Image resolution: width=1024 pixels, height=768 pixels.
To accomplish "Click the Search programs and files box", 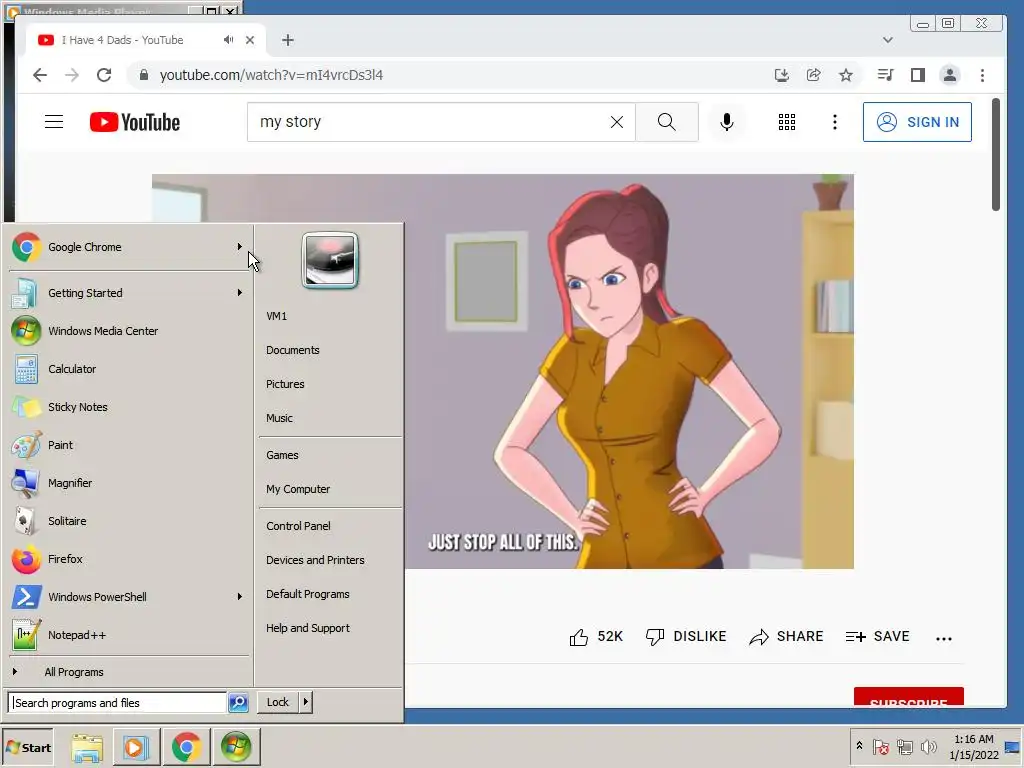I will point(118,703).
